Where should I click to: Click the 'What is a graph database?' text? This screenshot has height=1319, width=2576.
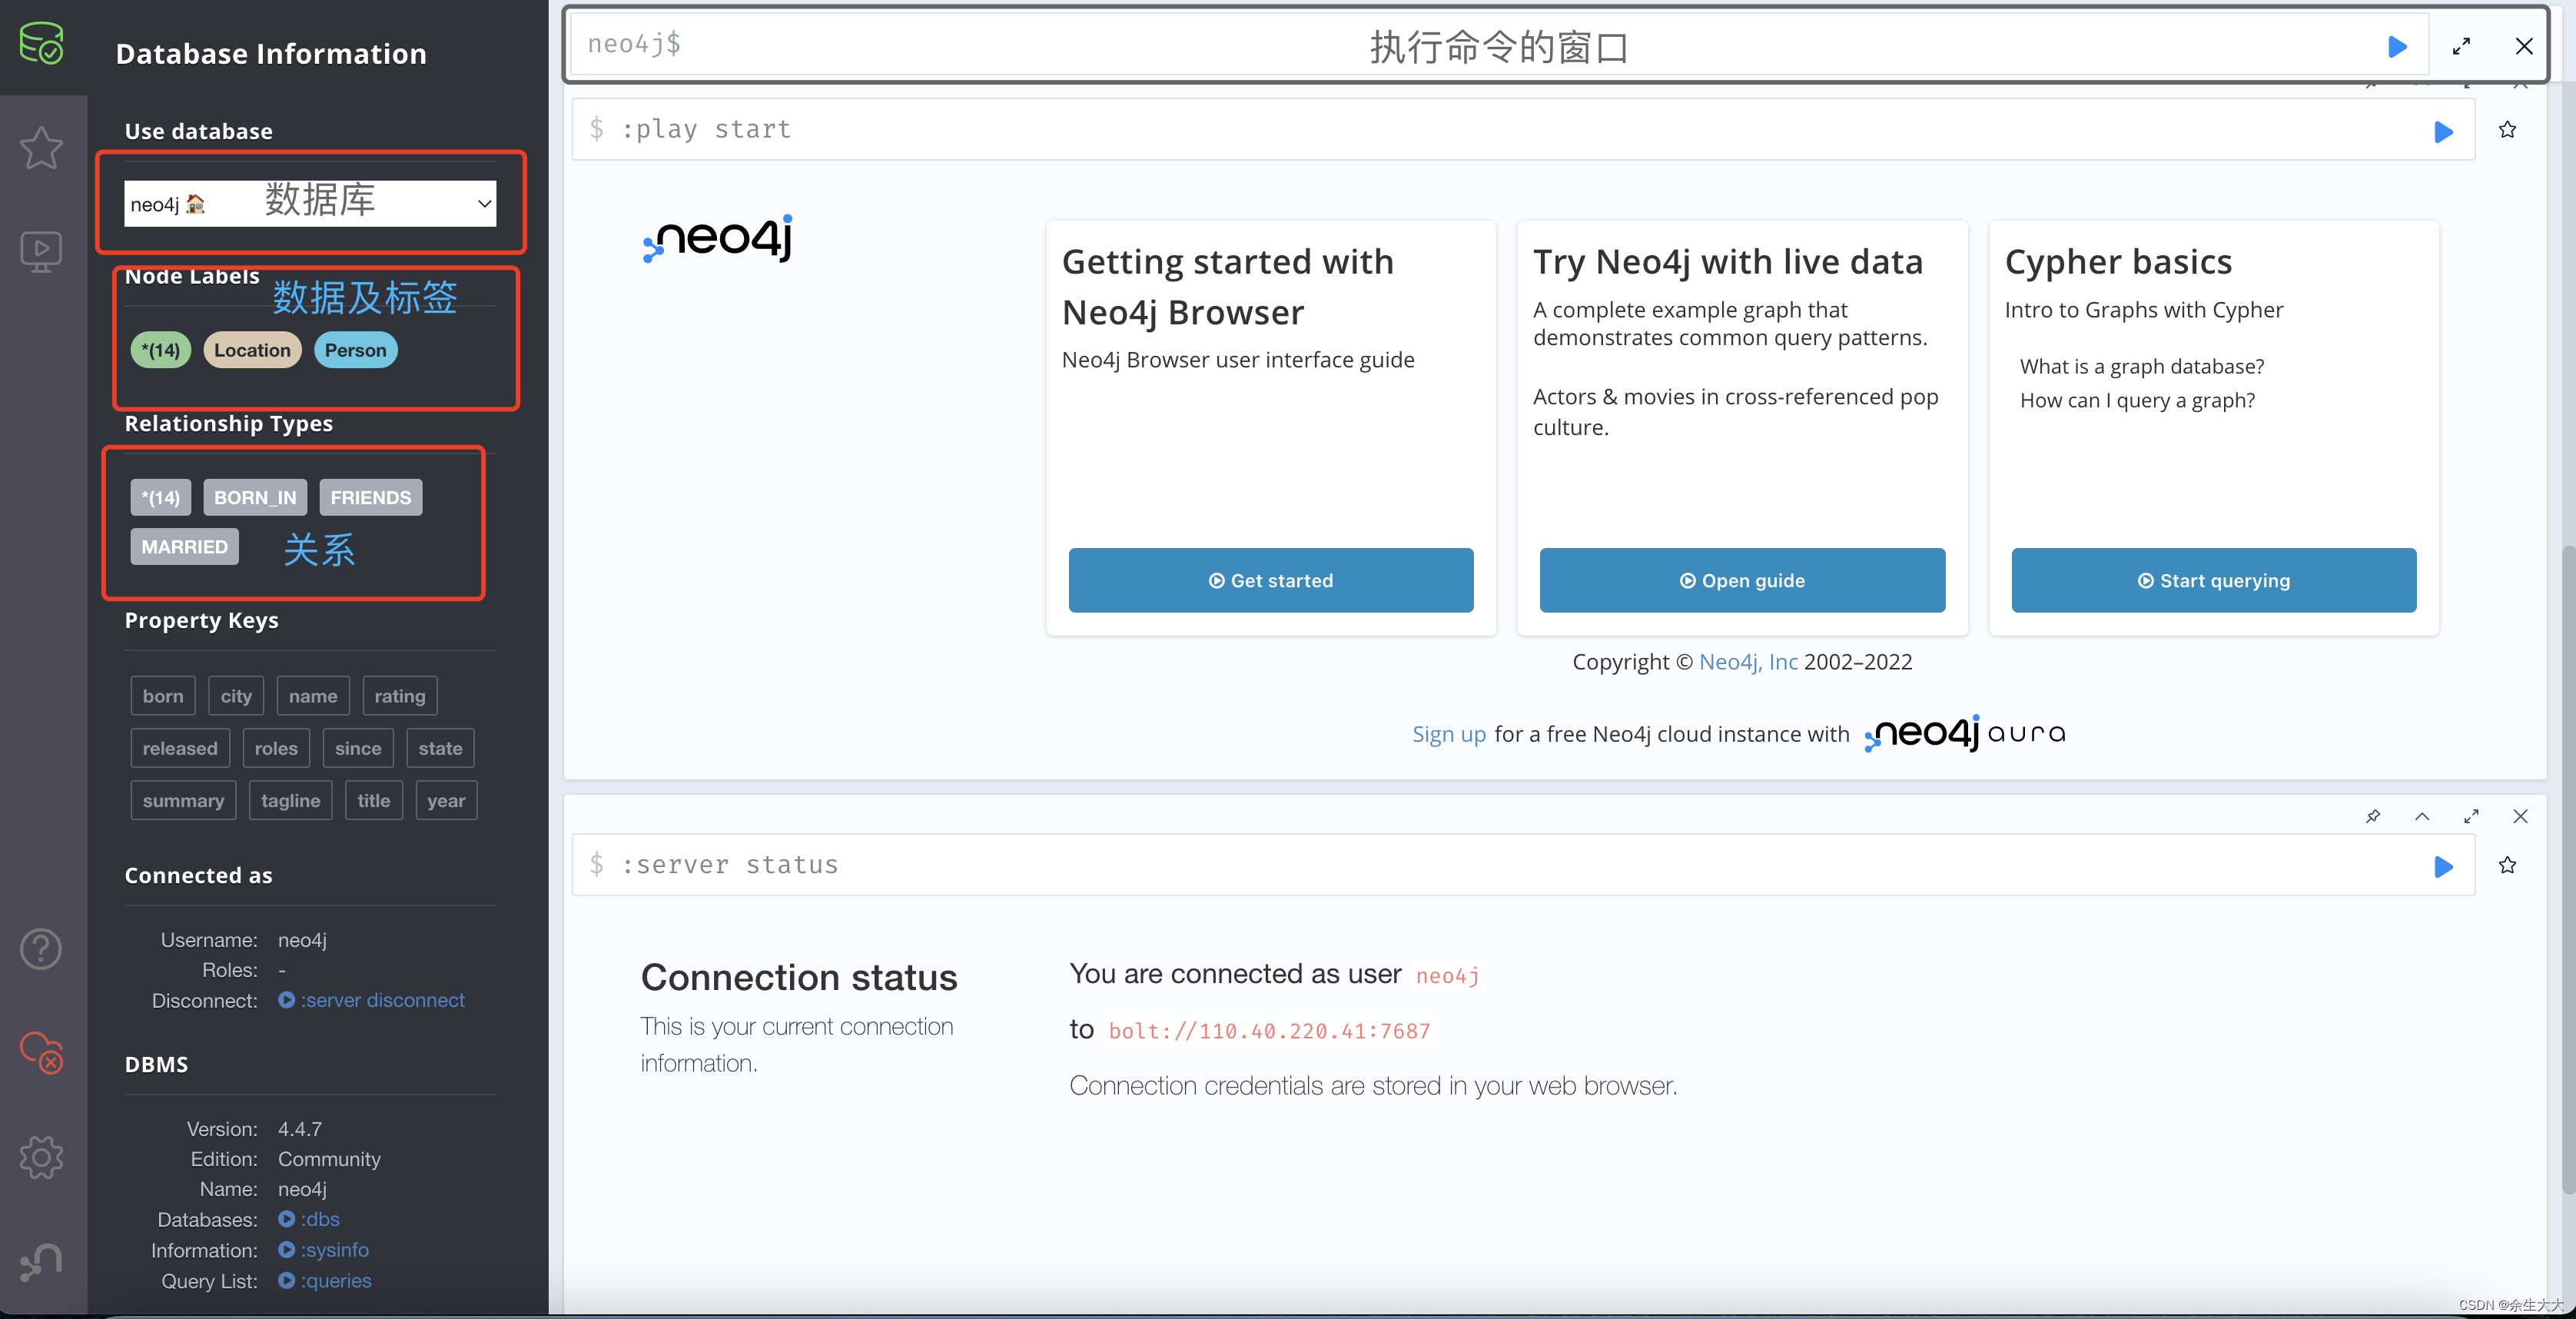tap(2142, 367)
